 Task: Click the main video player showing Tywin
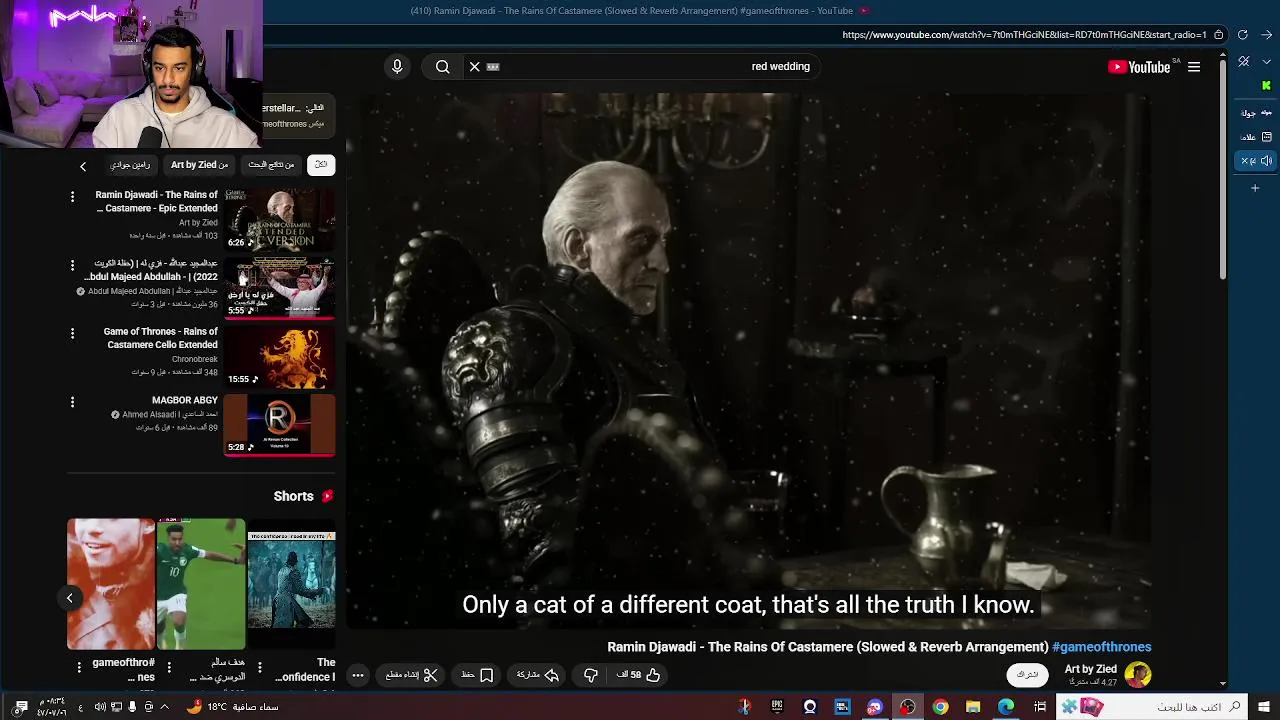748,360
